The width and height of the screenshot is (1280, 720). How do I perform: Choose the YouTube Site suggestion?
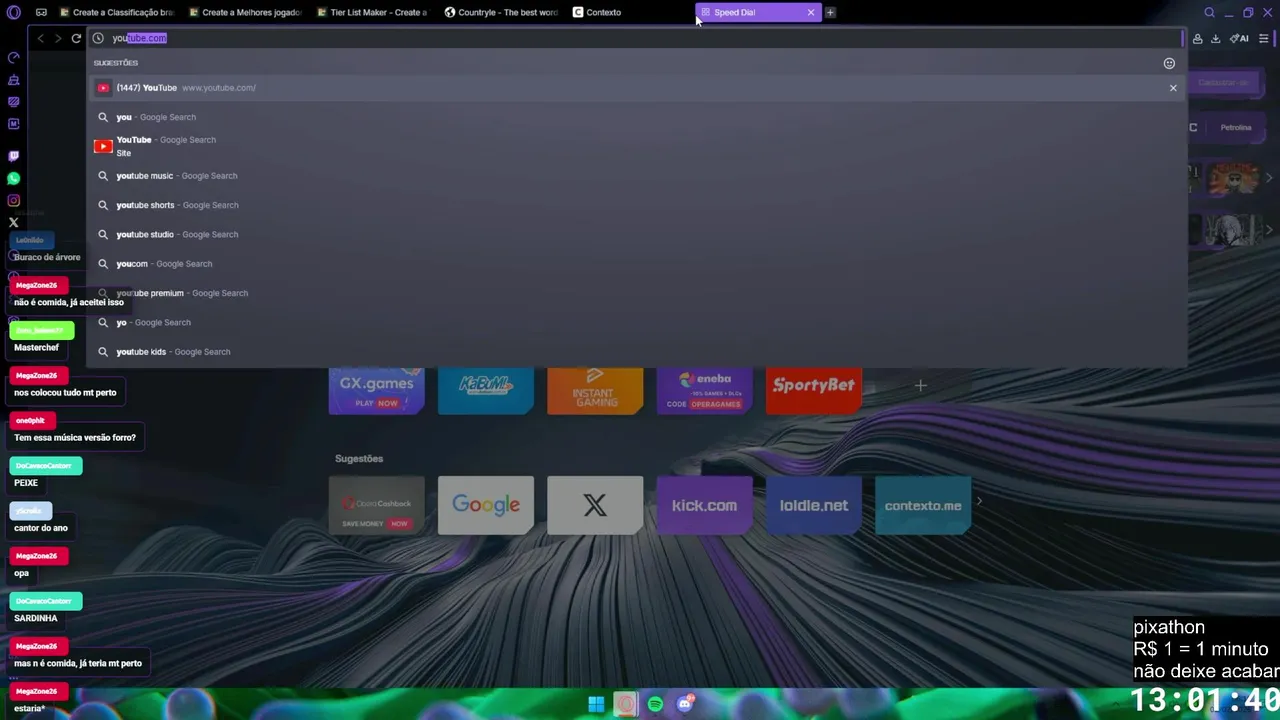636,146
